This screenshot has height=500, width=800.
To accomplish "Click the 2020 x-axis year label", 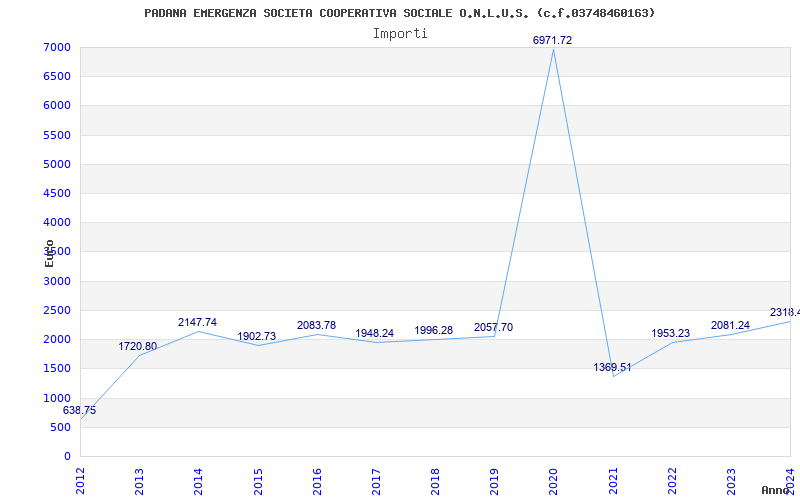I will tap(554, 481).
